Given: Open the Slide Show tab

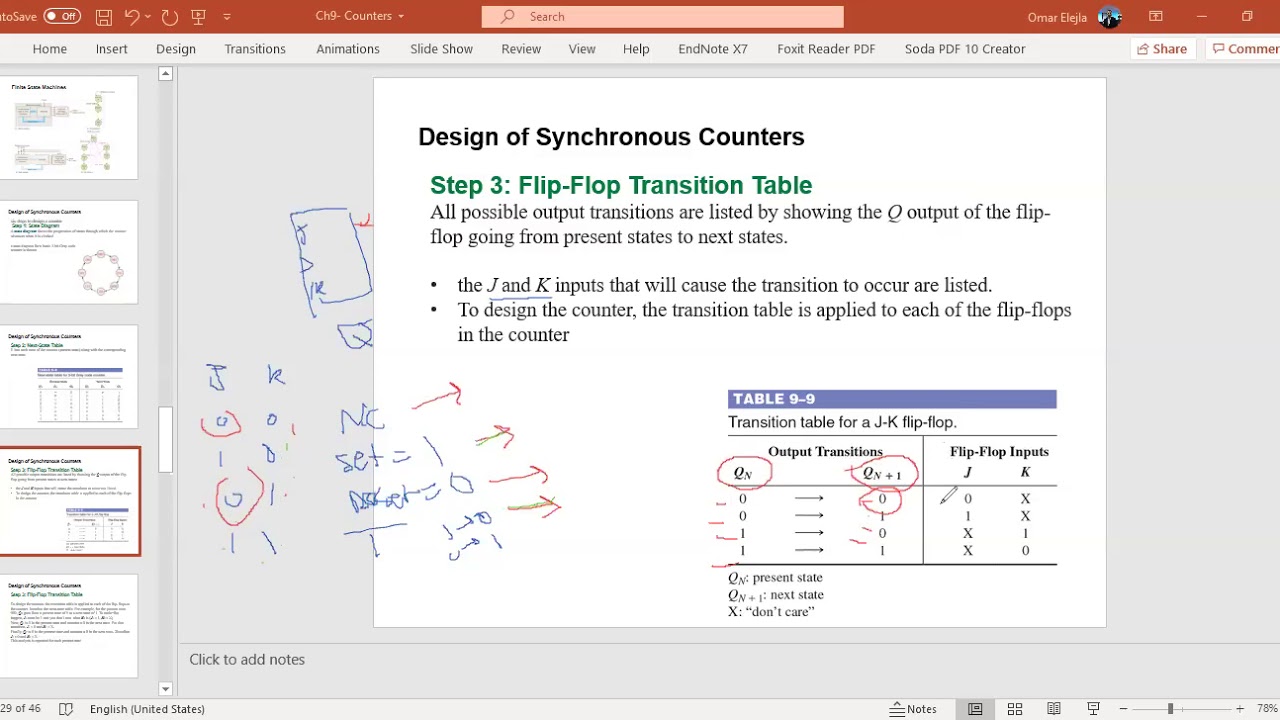Looking at the screenshot, I should pos(441,48).
